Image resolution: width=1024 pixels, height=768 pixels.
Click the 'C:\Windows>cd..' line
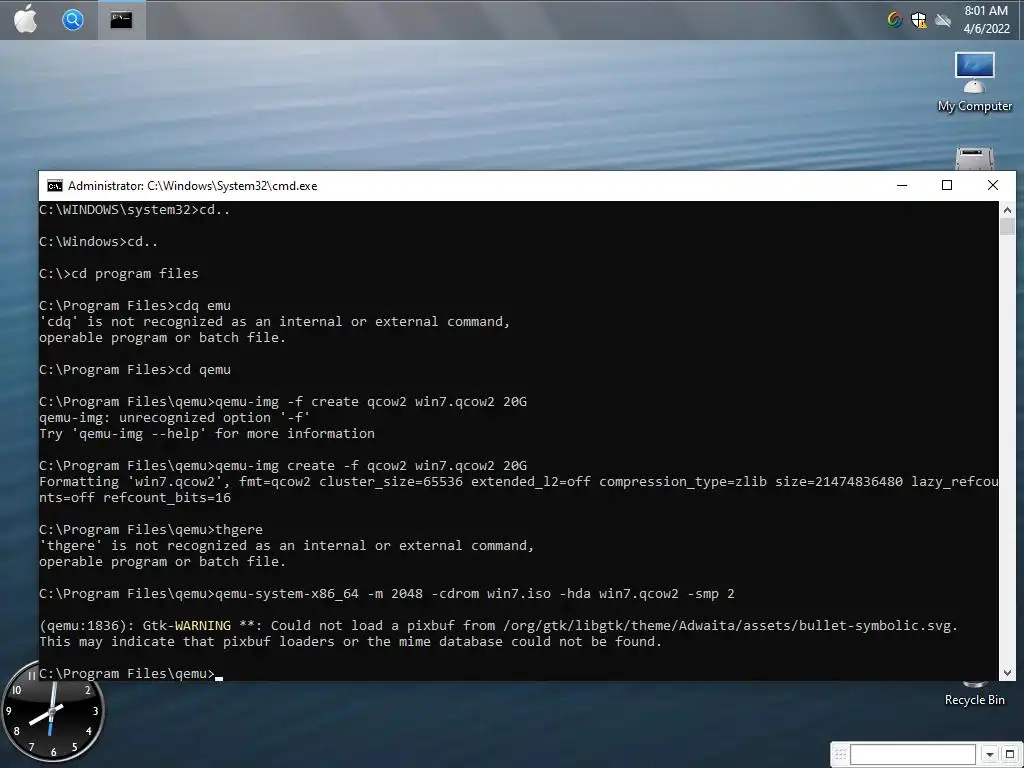99,242
